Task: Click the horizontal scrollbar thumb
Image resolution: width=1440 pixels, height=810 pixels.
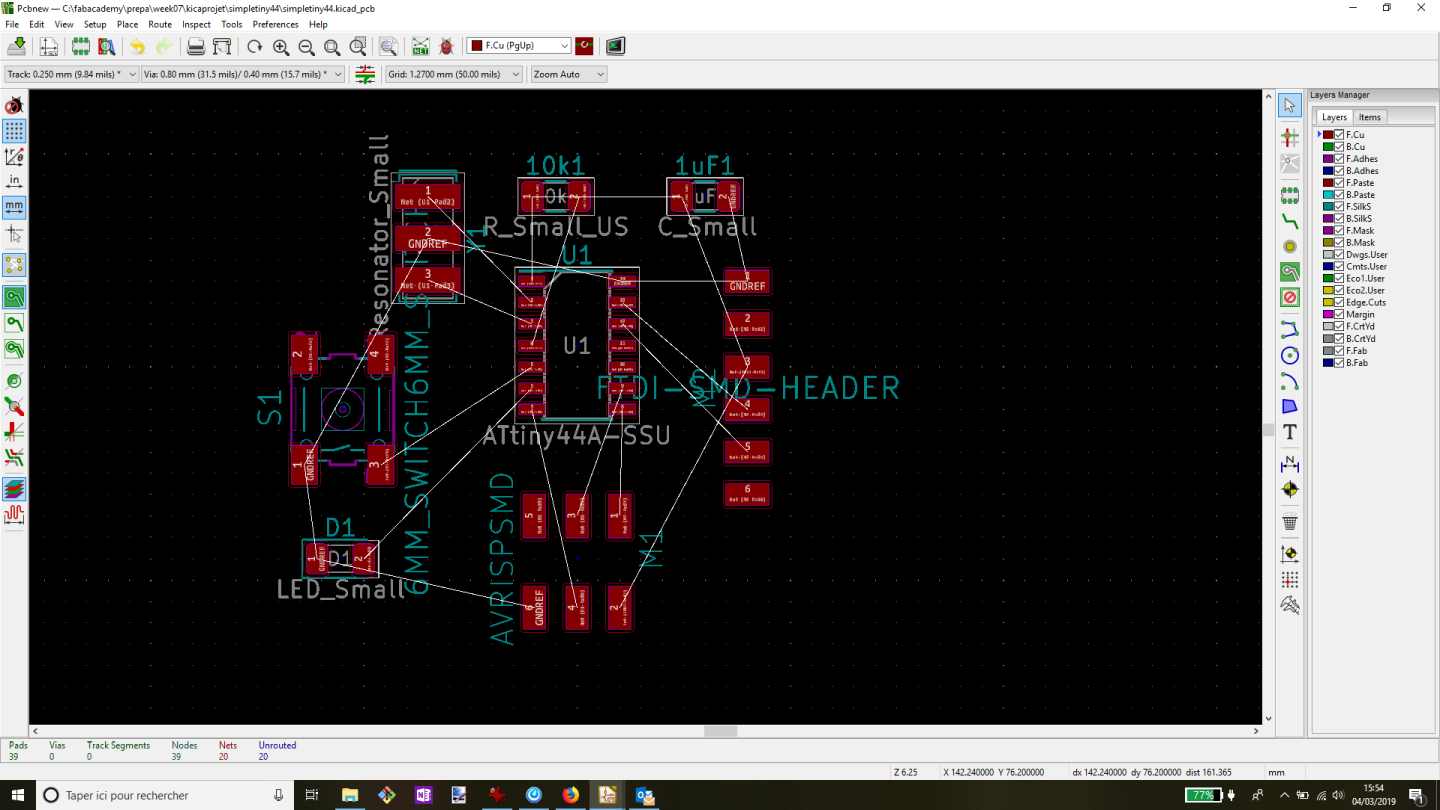Action: pyautogui.click(x=720, y=731)
